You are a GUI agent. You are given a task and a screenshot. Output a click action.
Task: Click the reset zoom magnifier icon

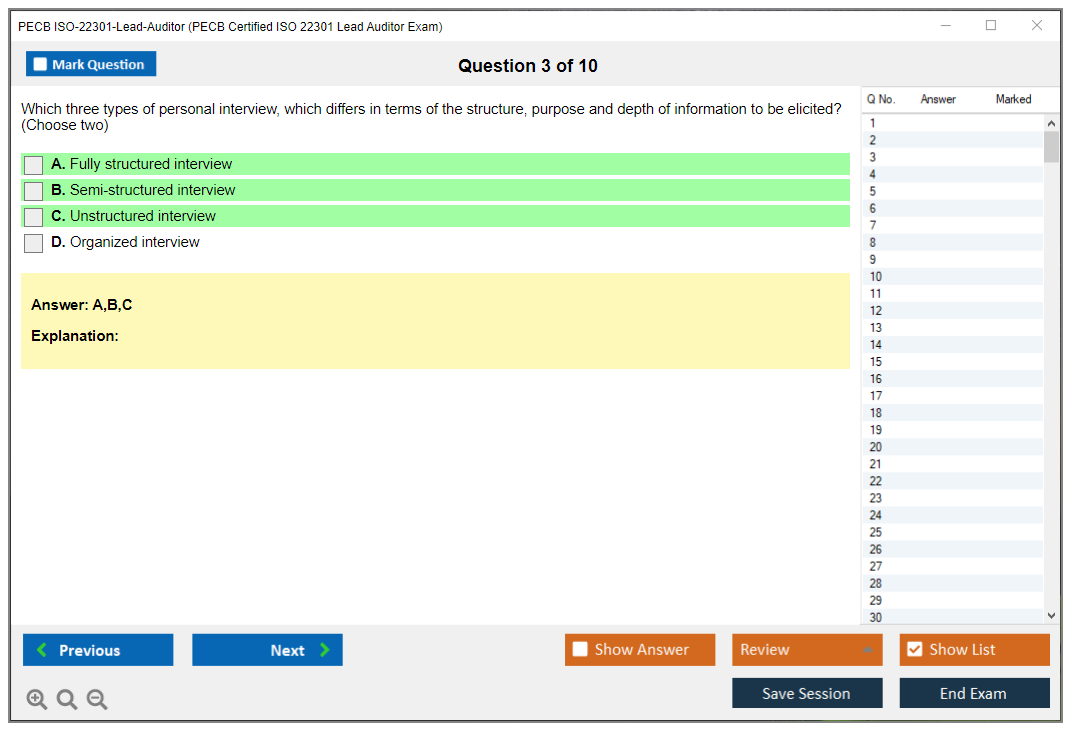(x=67, y=700)
